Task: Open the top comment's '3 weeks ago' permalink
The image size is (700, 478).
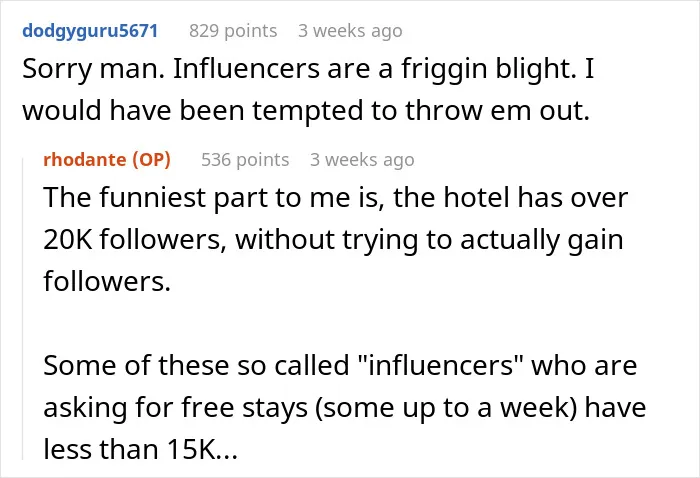Action: pos(350,31)
